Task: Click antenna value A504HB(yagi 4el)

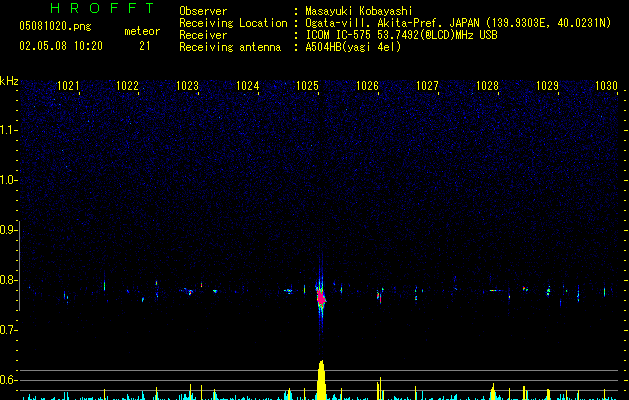Action: 353,47
